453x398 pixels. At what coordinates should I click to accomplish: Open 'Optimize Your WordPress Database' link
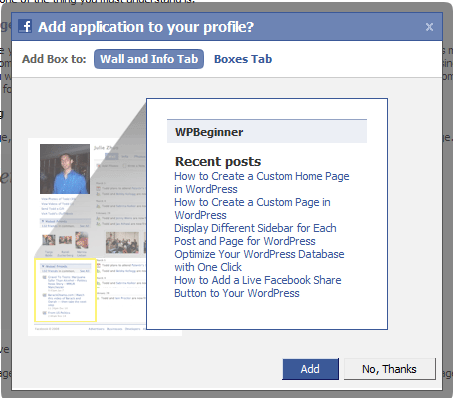259,260
